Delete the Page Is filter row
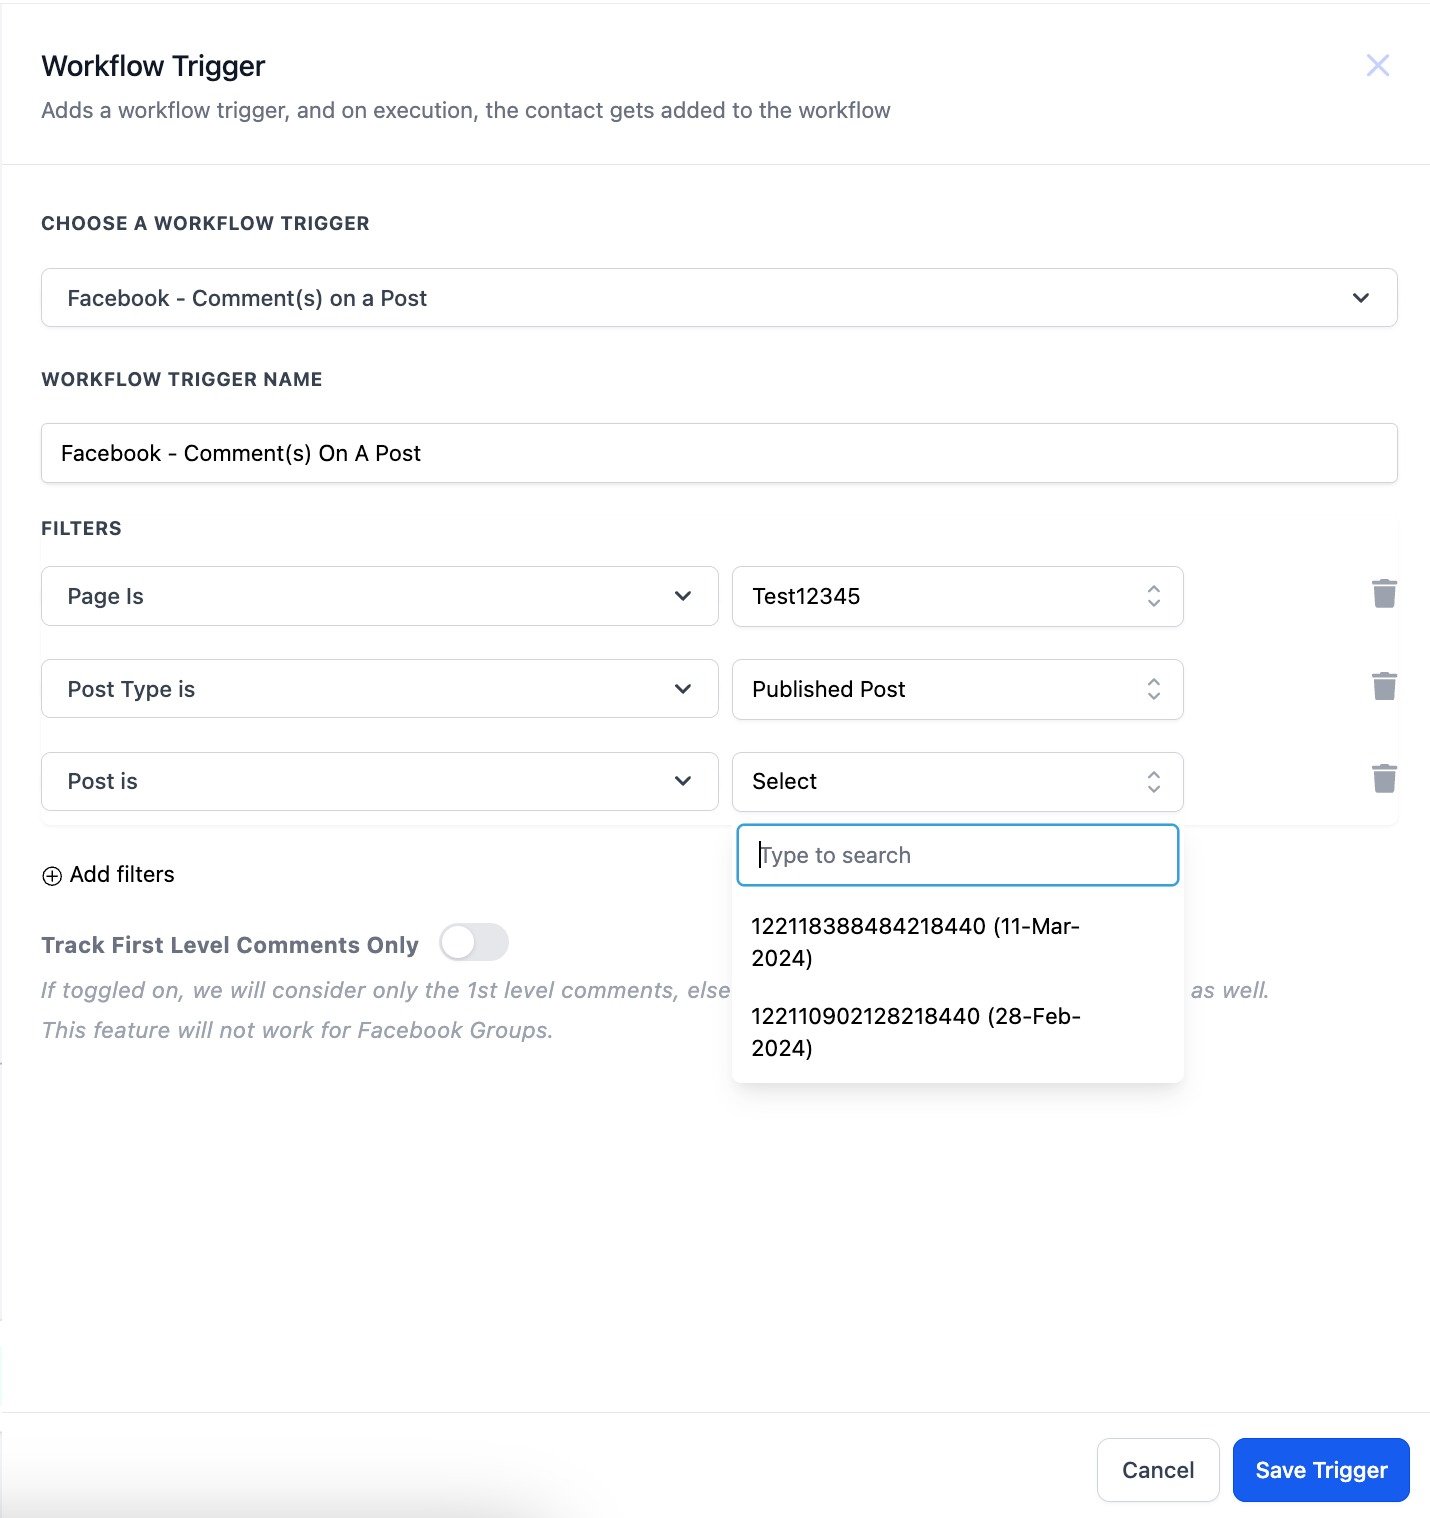The width and height of the screenshot is (1430, 1518). pos(1384,594)
